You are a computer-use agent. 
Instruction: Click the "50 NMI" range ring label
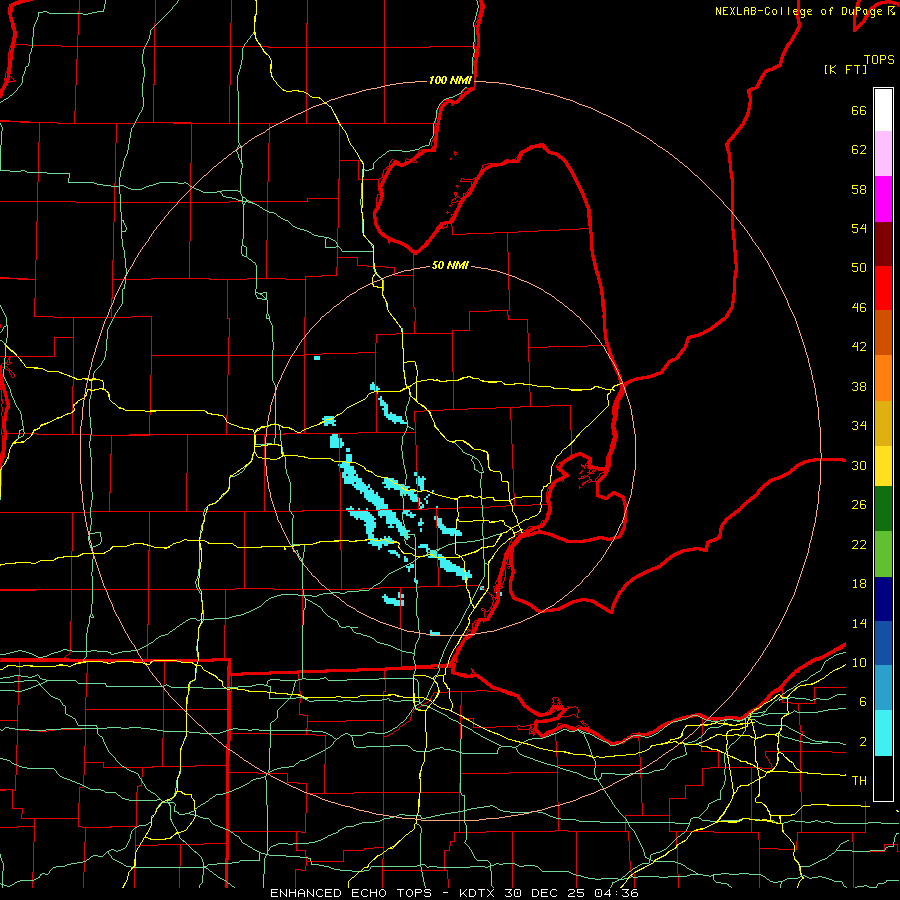450,265
